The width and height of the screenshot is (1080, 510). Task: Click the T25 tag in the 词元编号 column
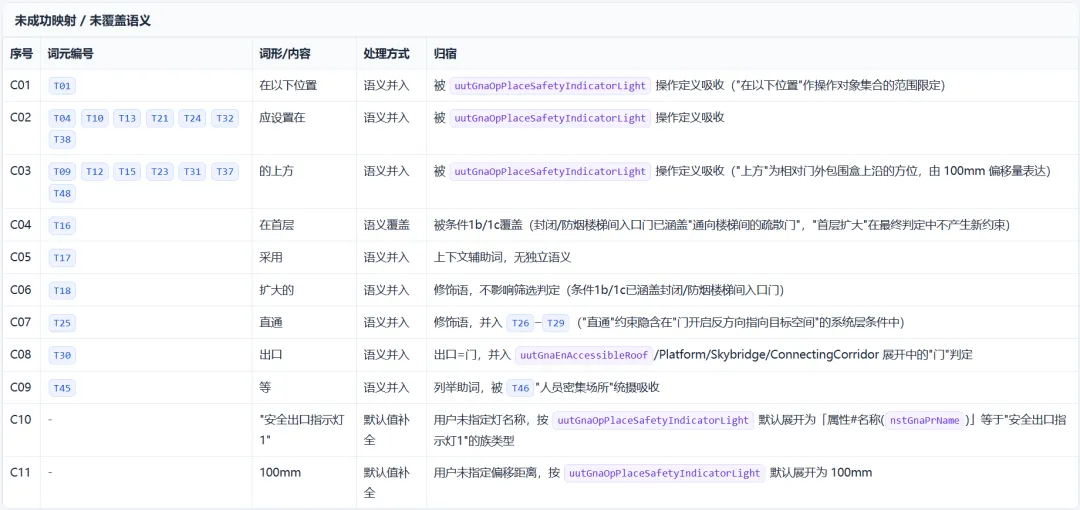[62, 323]
